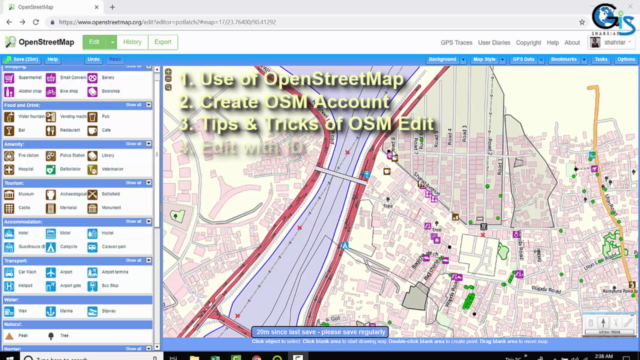This screenshot has height=360, width=640.
Task: Collapse the Amenity section arrow
Action: [x=149, y=144]
